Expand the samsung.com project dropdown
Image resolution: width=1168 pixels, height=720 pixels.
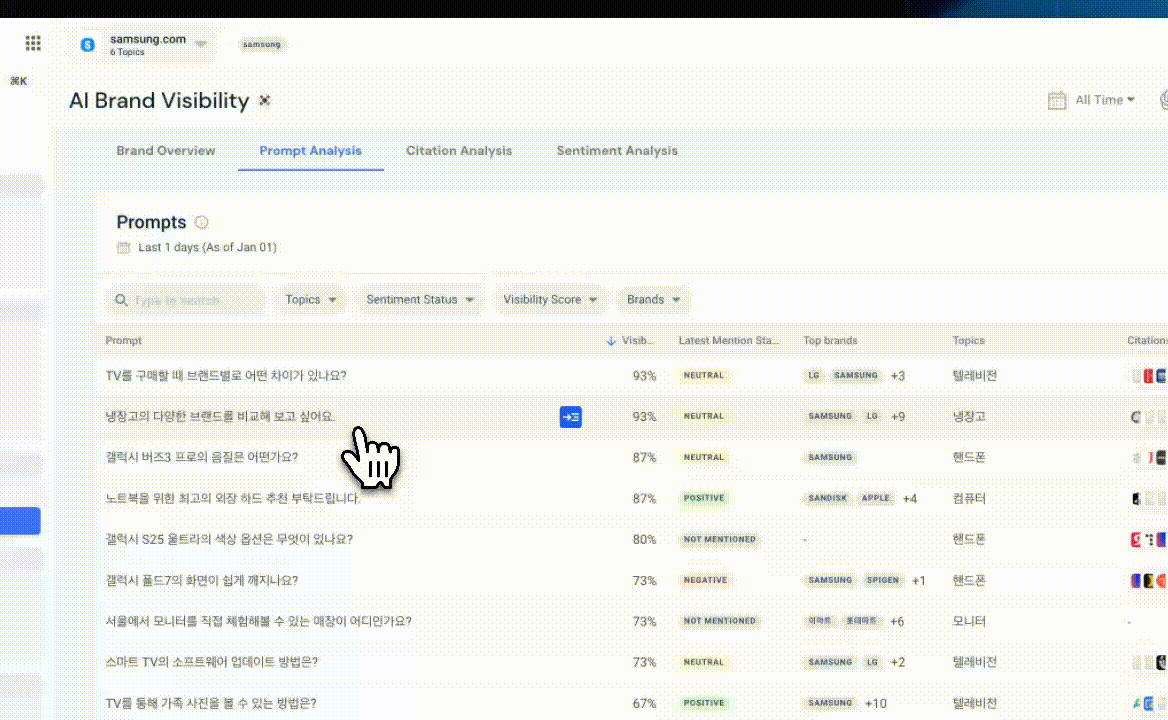(201, 45)
